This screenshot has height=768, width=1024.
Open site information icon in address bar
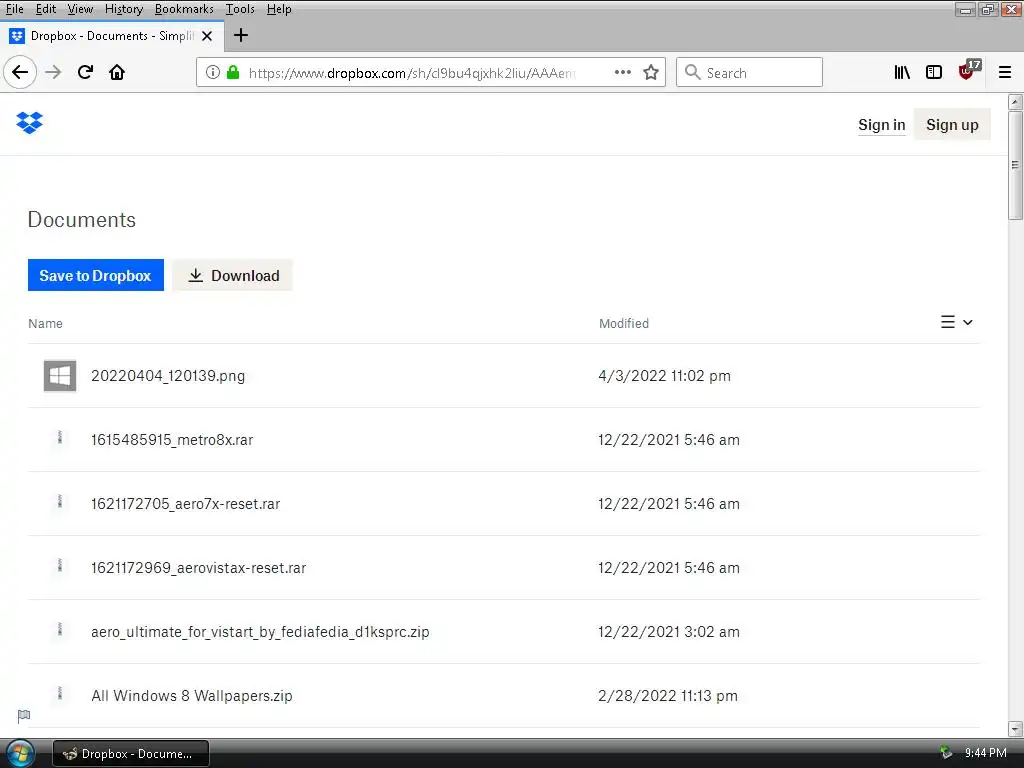[x=213, y=72]
